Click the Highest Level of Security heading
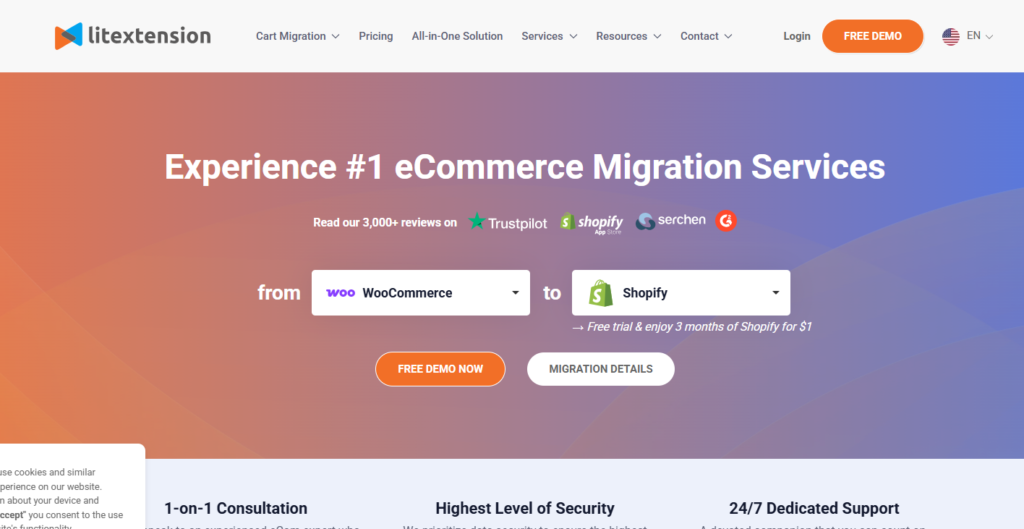The height and width of the screenshot is (529, 1024). click(x=525, y=508)
